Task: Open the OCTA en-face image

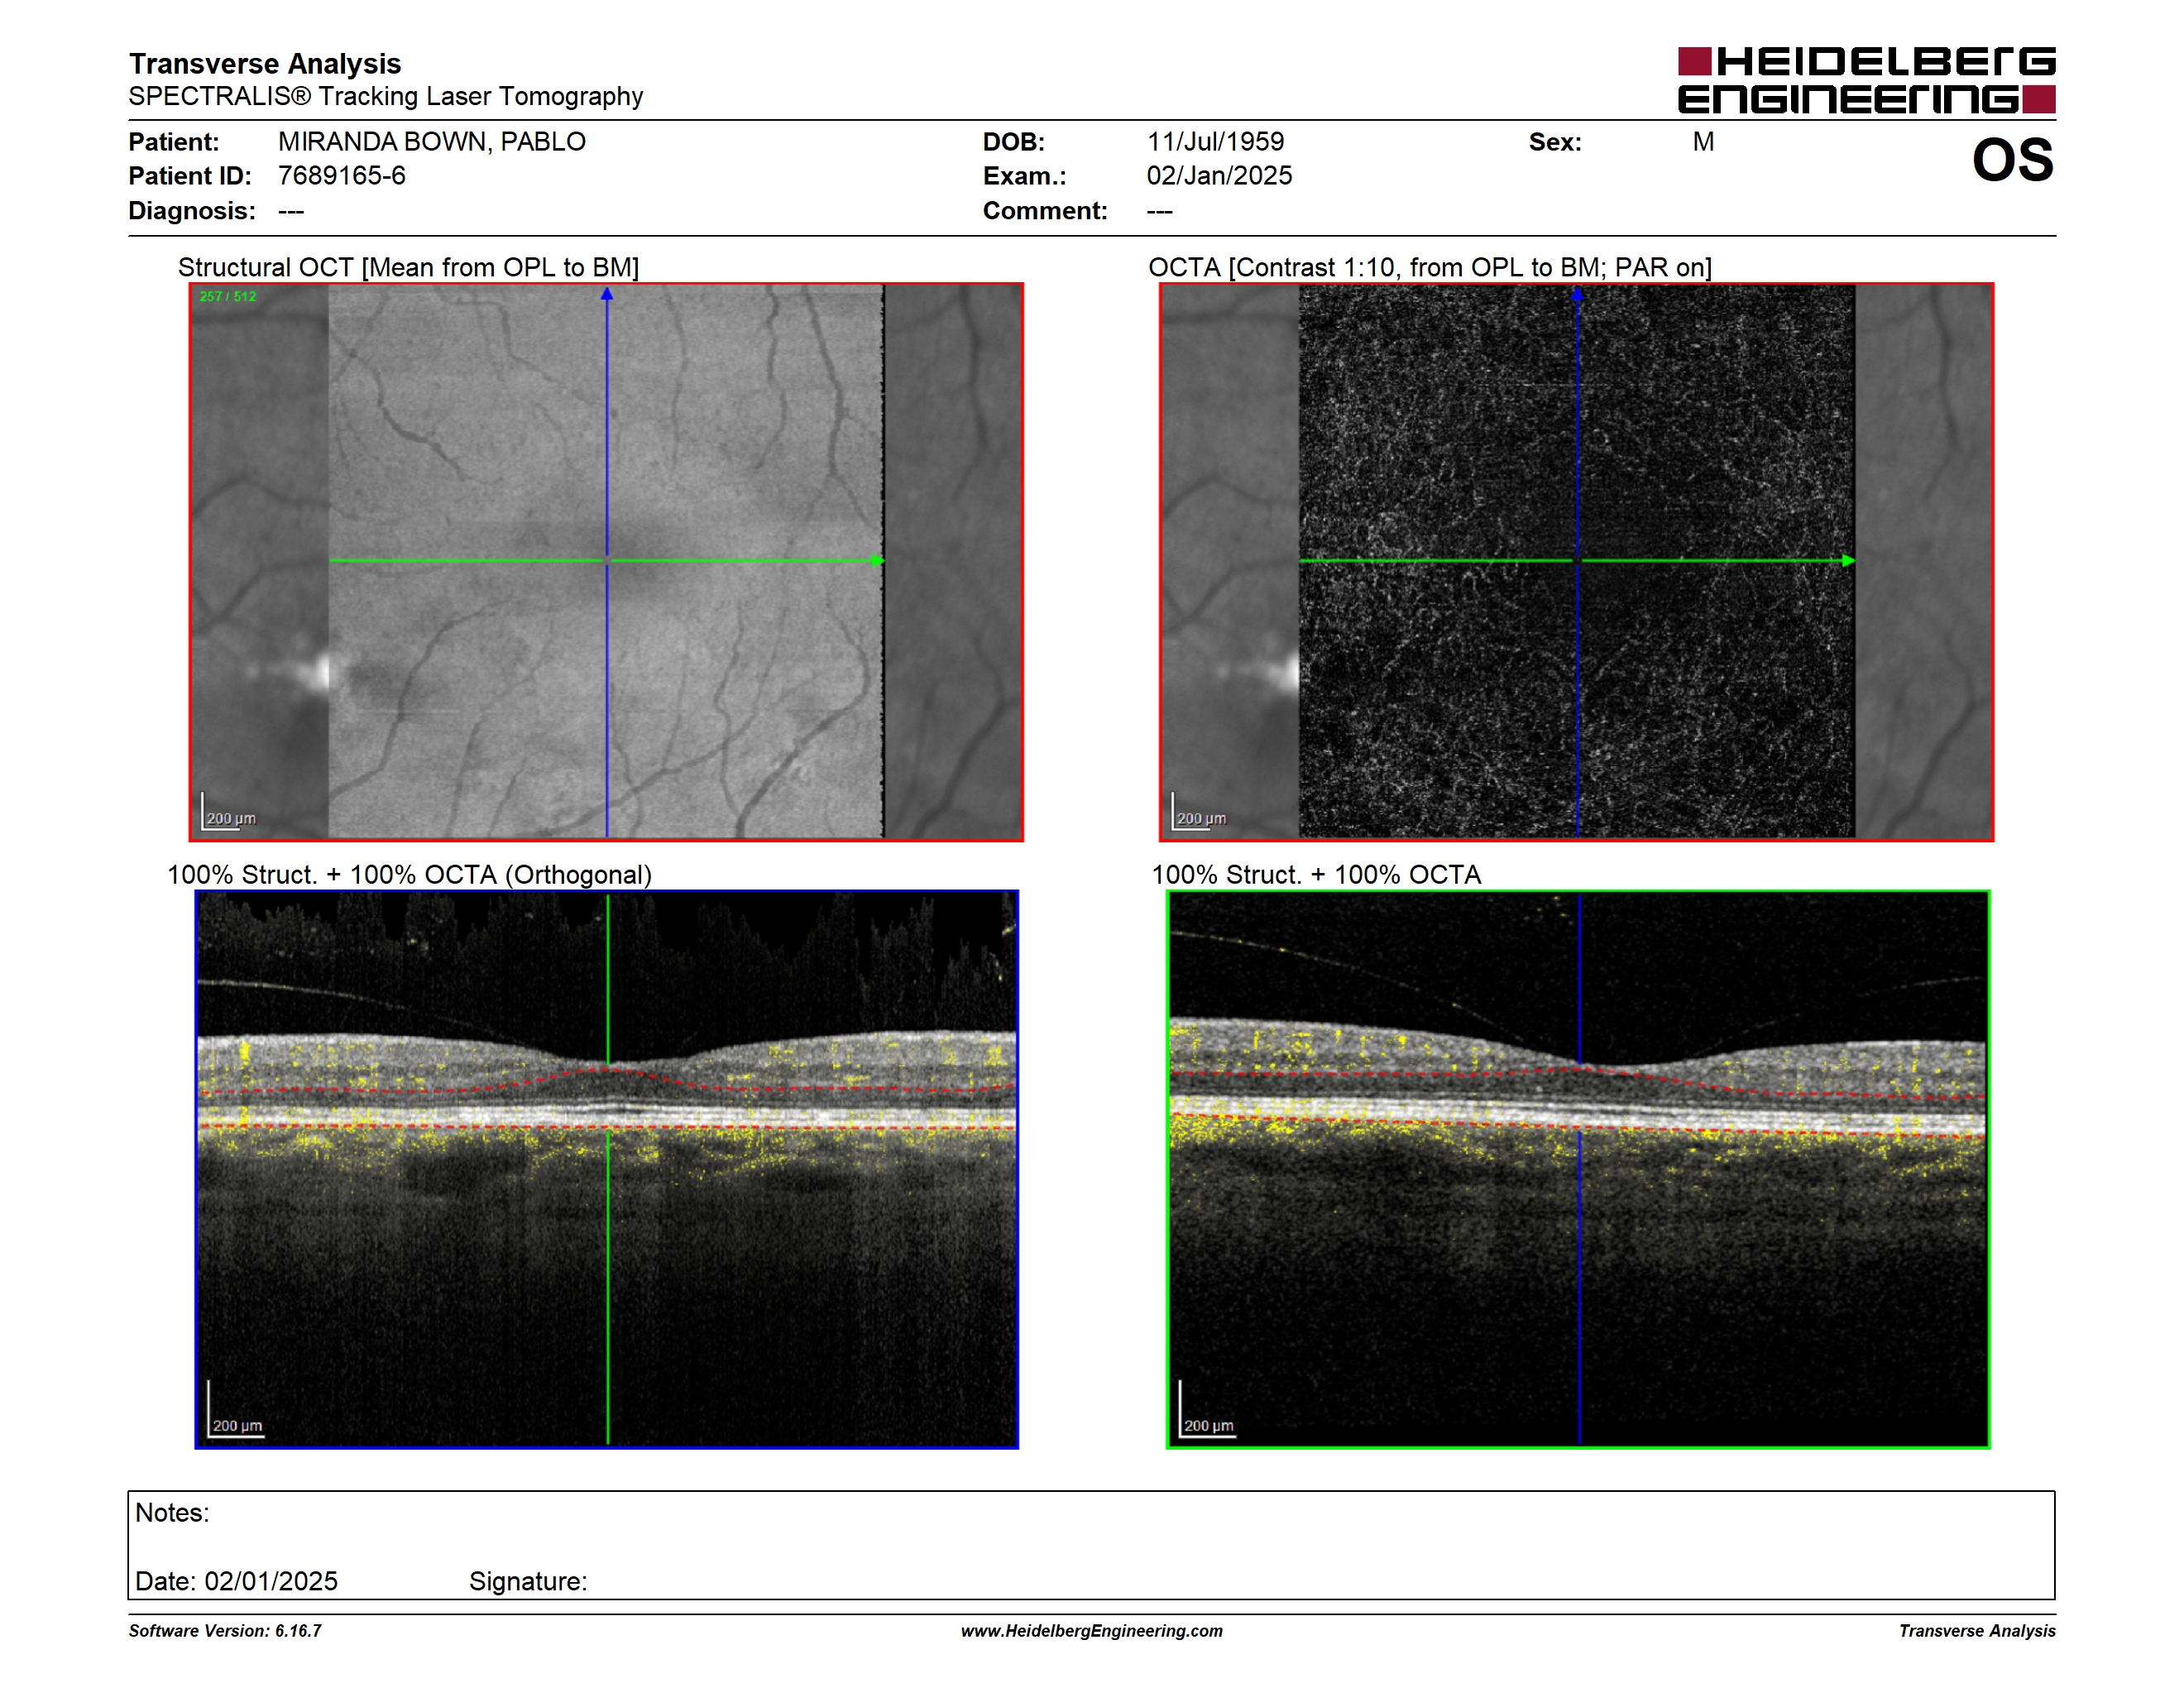Action: pos(1576,562)
